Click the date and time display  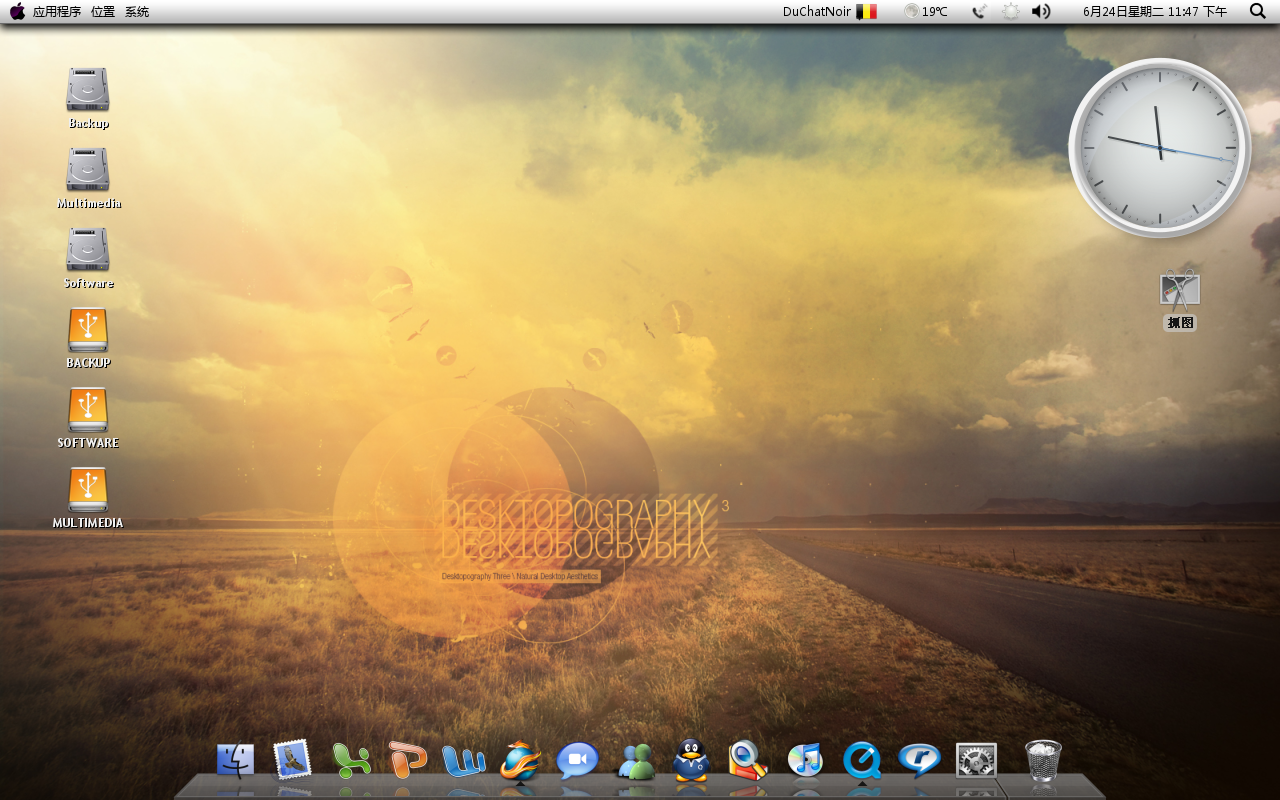(x=1155, y=12)
